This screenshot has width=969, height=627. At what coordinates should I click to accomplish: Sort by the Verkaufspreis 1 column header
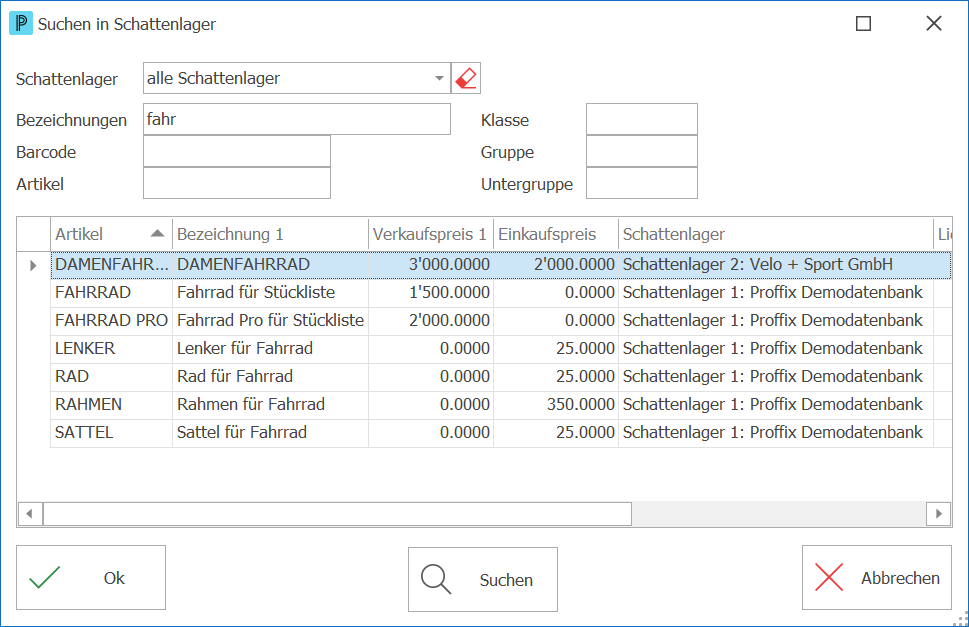tap(431, 234)
